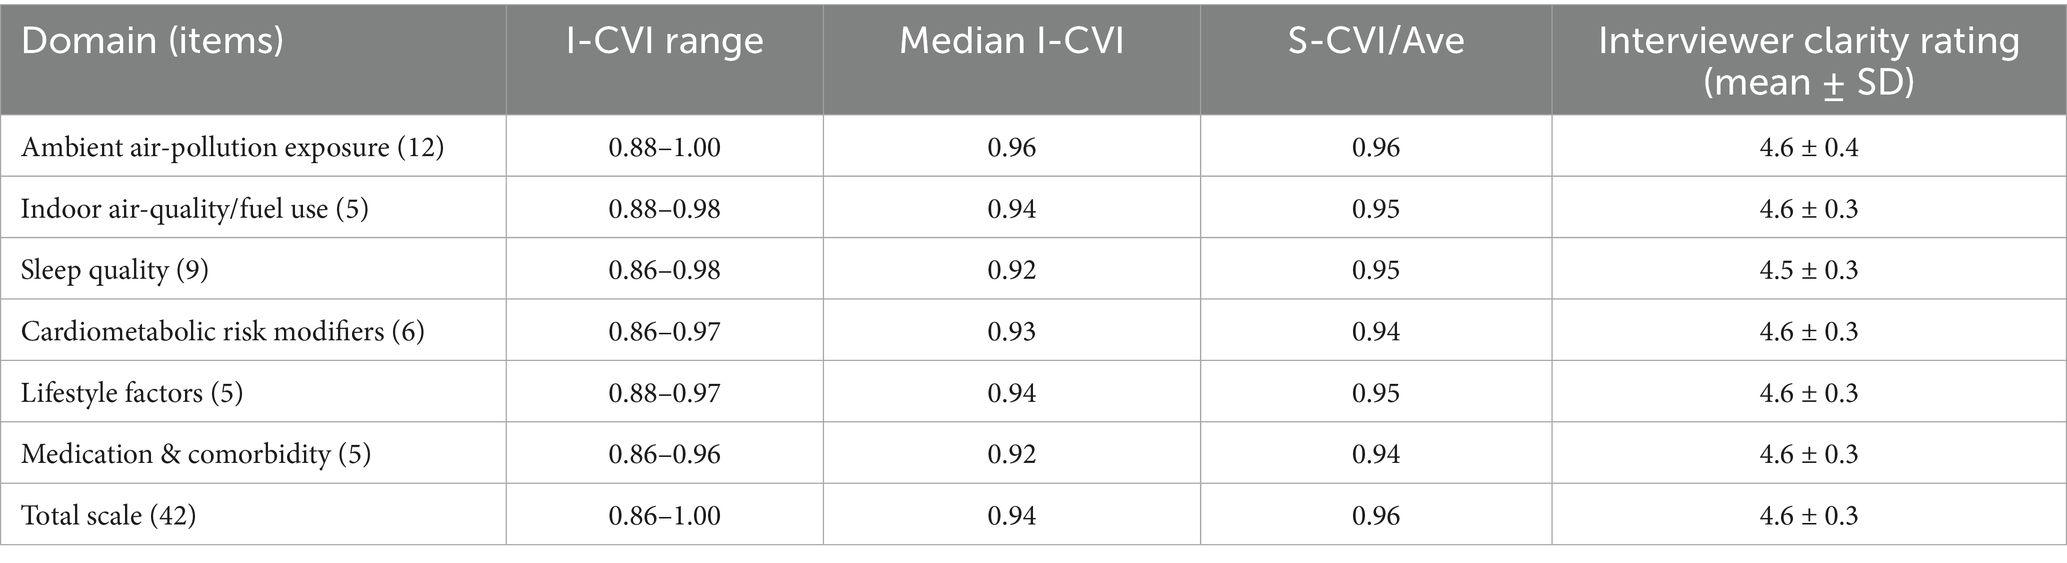Viewport: 2067px width, 563px height.
Task: Click the 'Medication & comorbidity (5)' row label
Action: pos(196,454)
